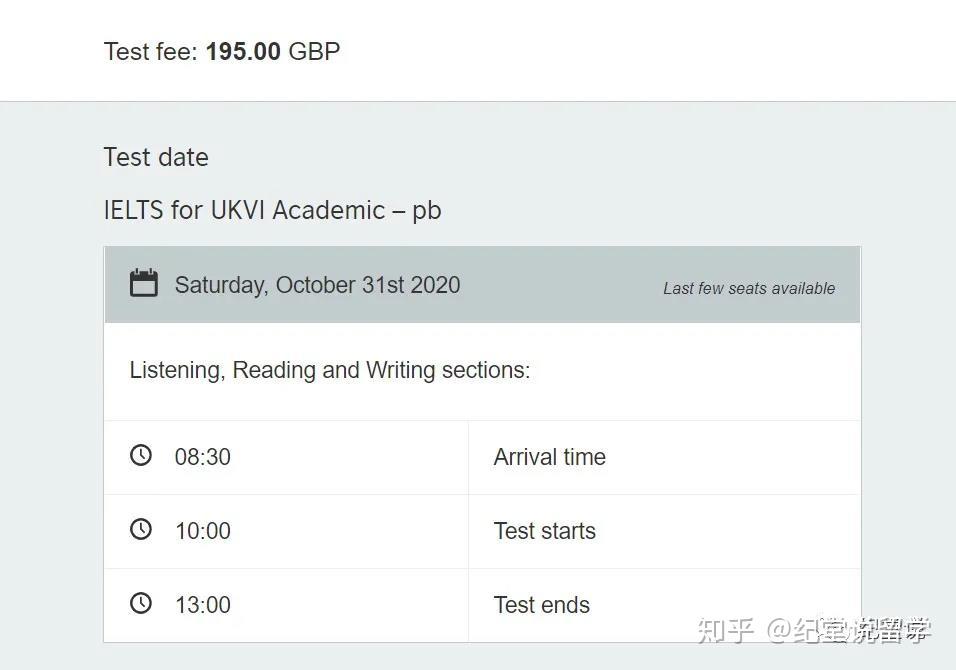The width and height of the screenshot is (956, 670).
Task: Click the 08:30 time value
Action: click(203, 457)
